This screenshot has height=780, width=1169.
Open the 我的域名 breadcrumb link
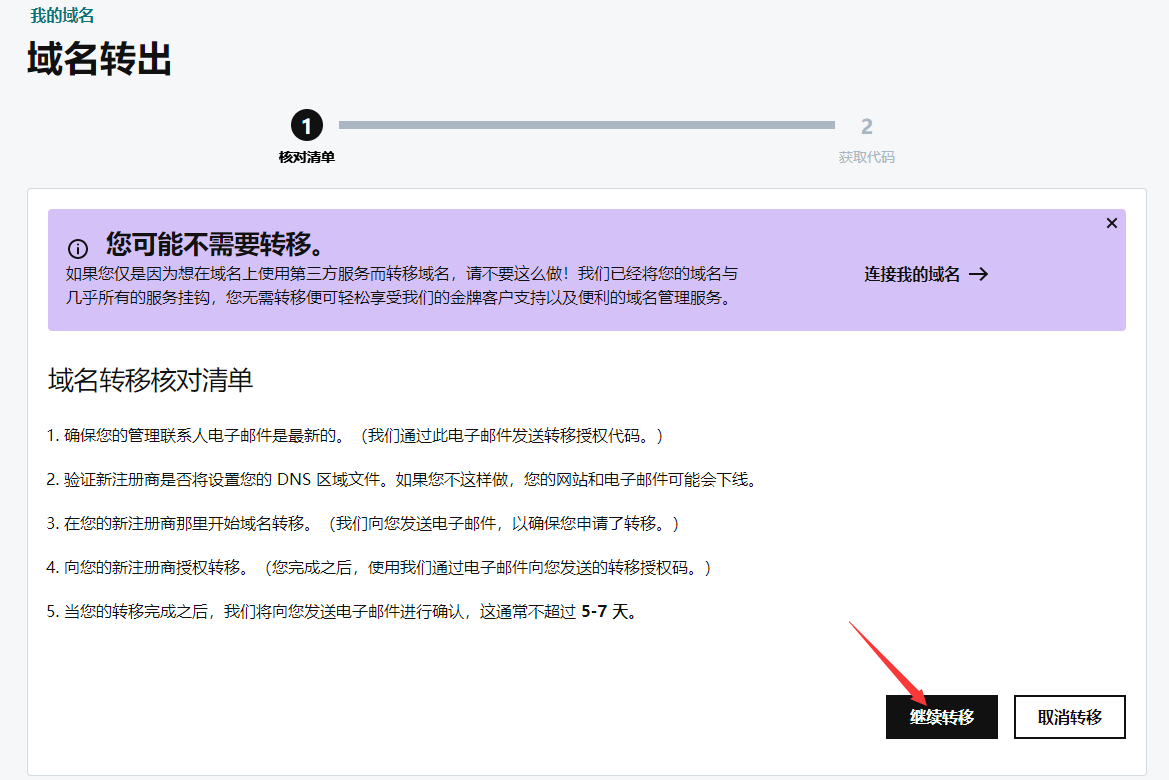coord(62,15)
